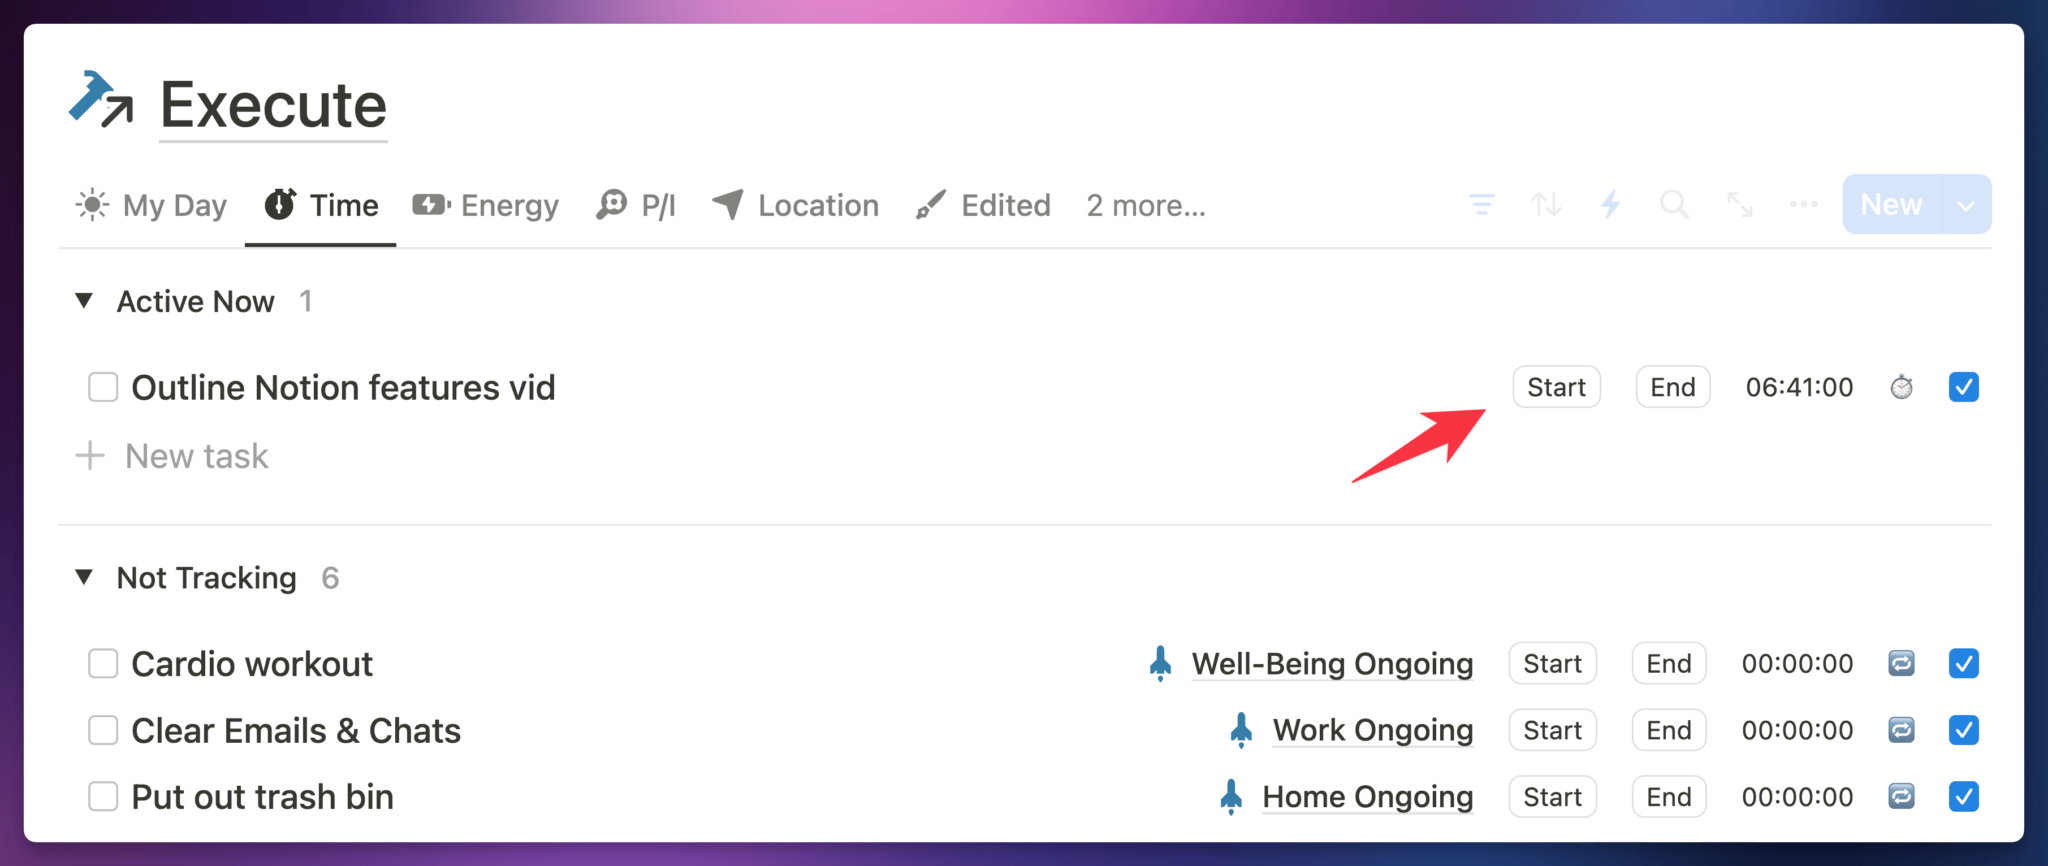
Task: Click the filter icon in the toolbar
Action: click(x=1482, y=205)
